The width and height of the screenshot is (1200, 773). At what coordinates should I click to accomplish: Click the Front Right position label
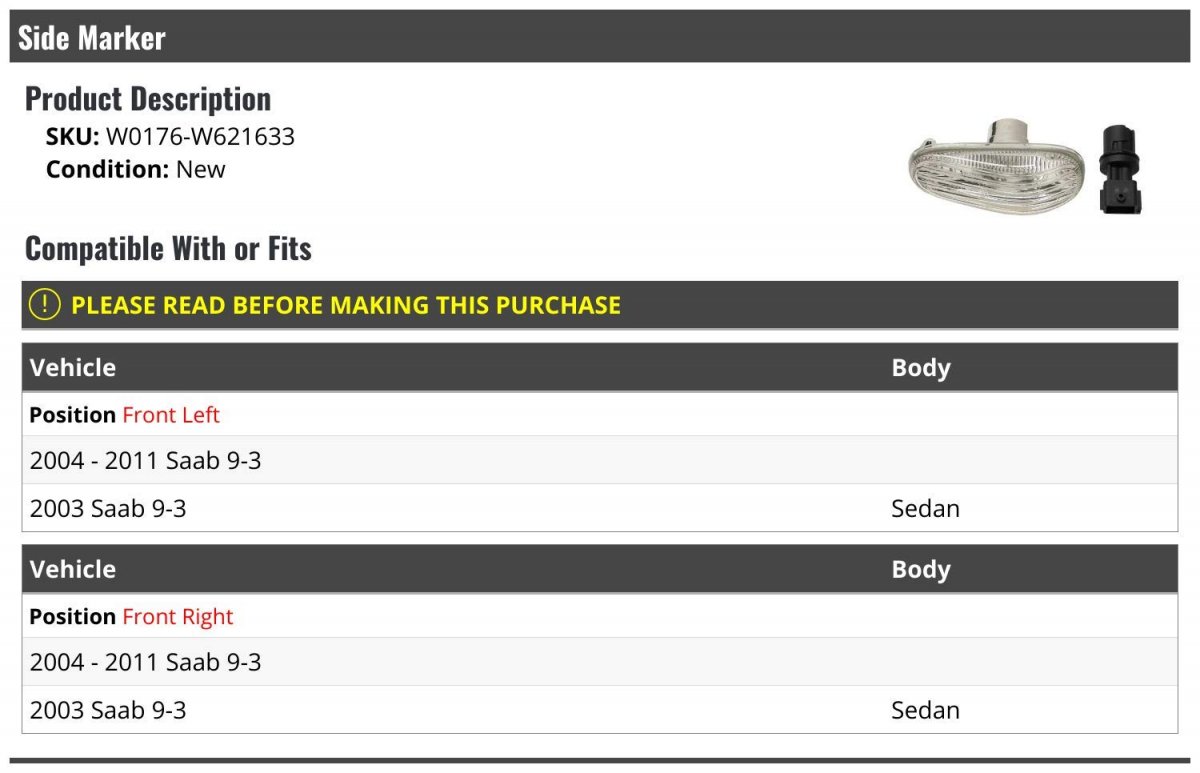click(x=178, y=616)
